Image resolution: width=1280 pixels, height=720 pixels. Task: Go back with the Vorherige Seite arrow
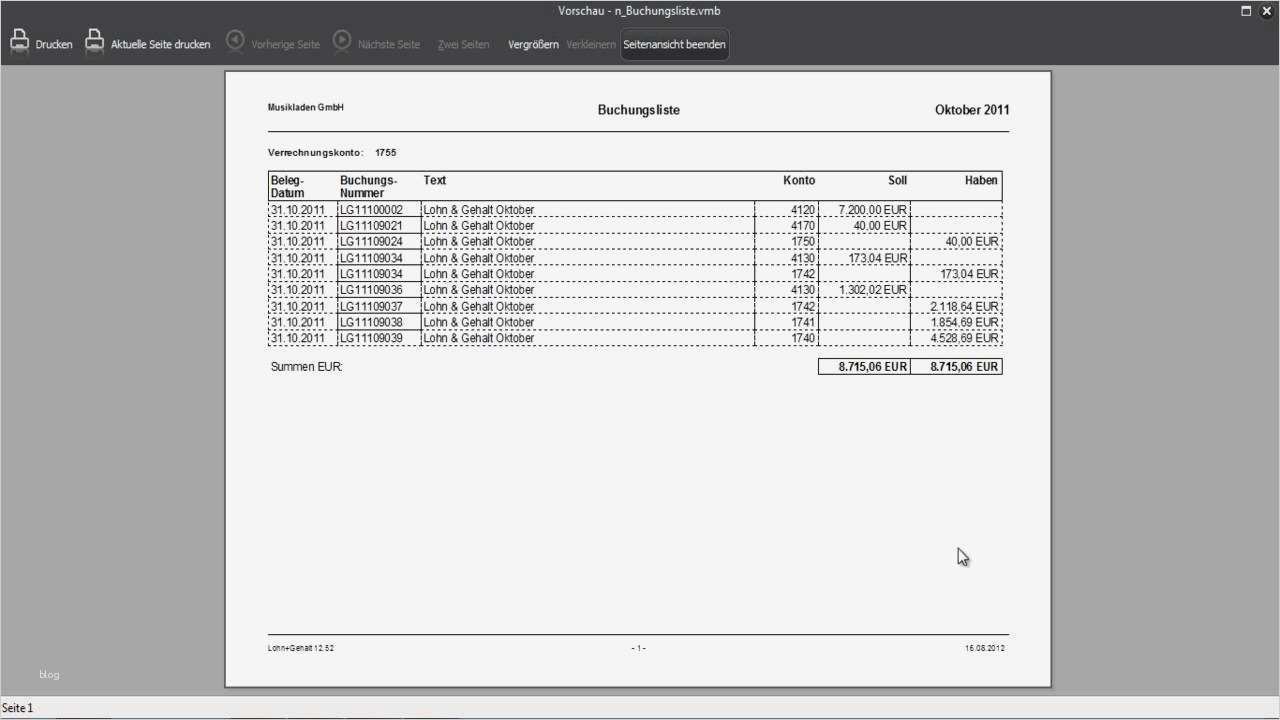coord(235,40)
